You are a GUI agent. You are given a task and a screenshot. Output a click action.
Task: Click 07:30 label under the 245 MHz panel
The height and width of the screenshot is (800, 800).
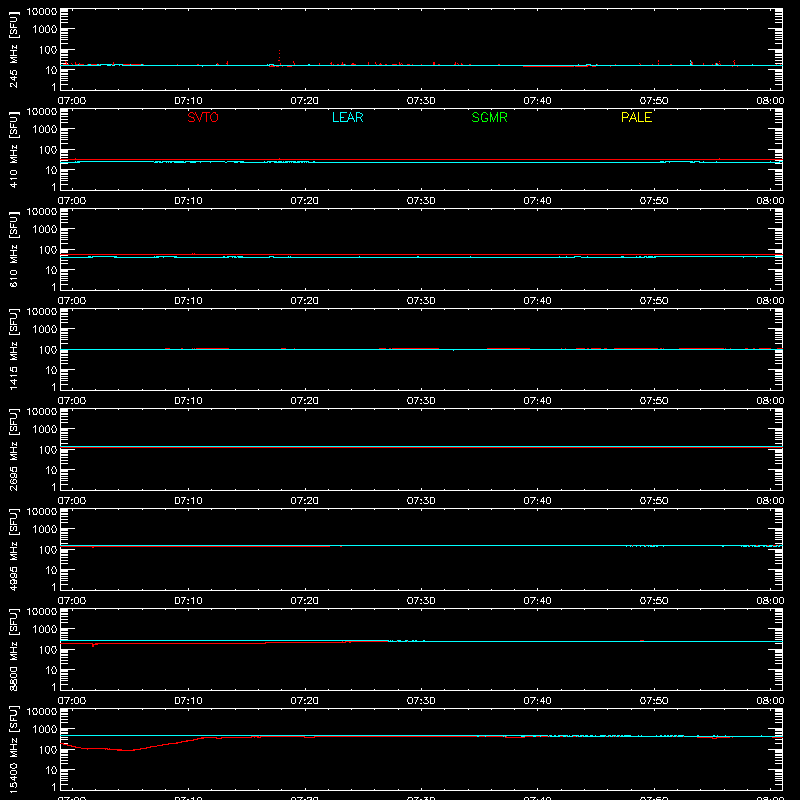point(421,101)
